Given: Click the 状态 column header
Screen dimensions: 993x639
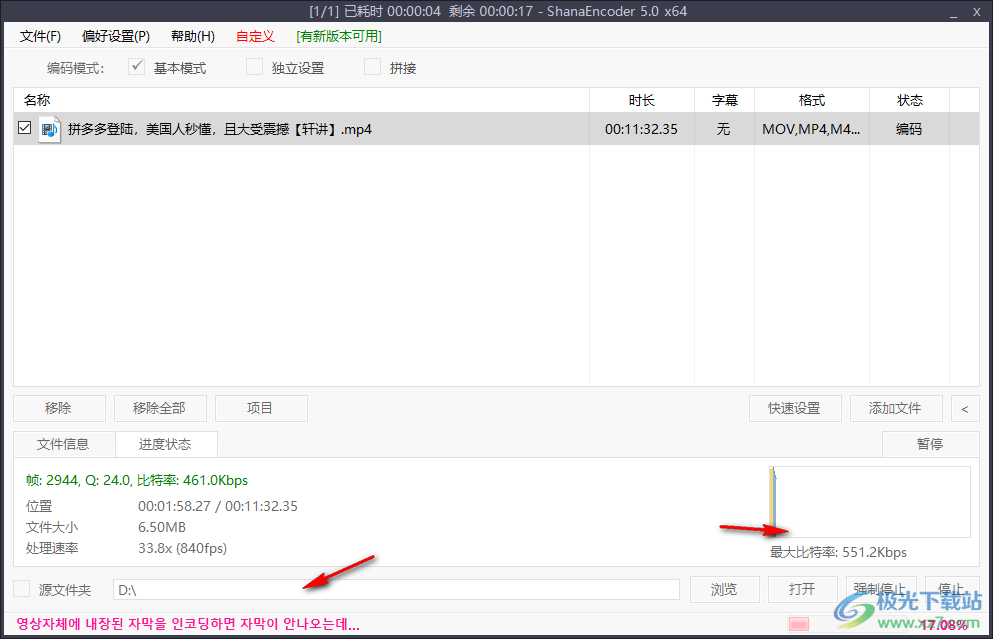Looking at the screenshot, I should click(x=909, y=100).
